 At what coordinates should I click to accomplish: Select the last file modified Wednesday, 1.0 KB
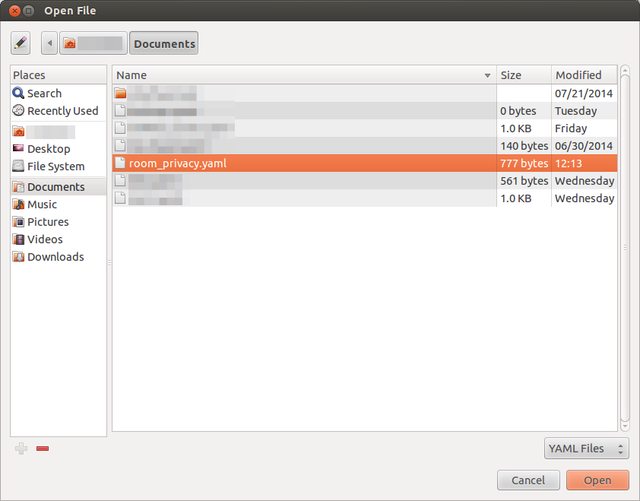click(365, 198)
